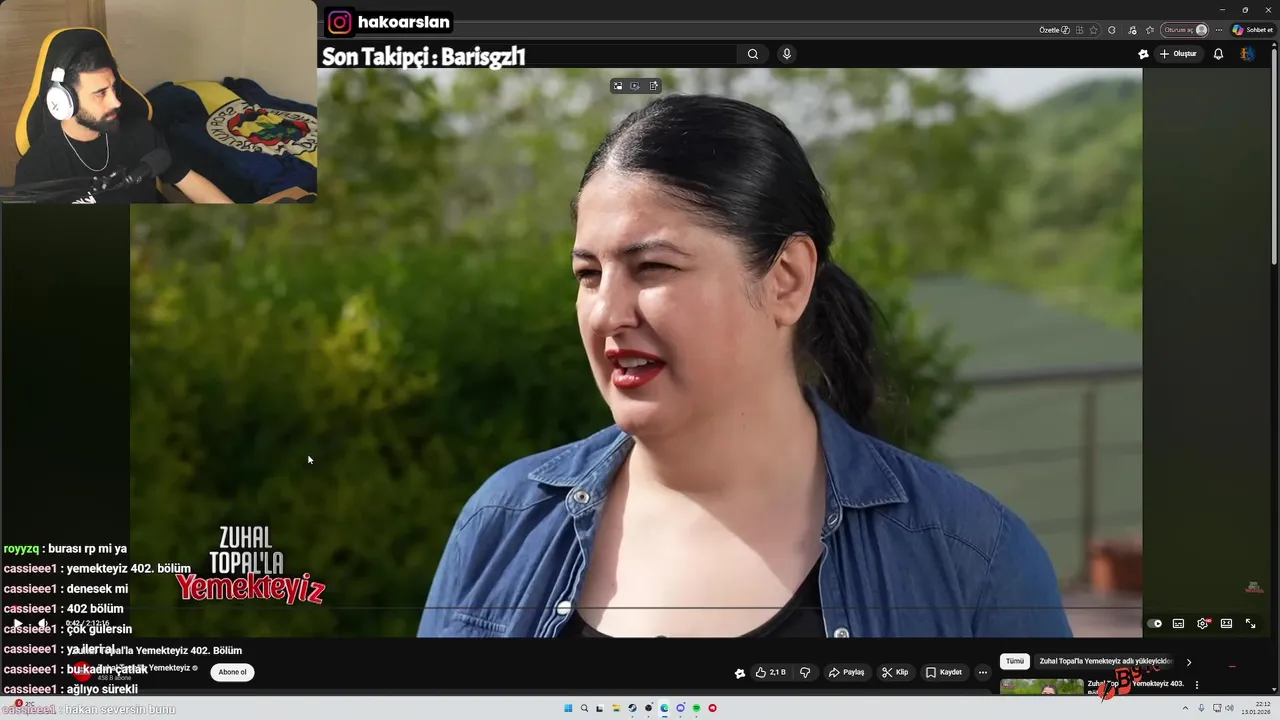Click sparkle ask icon left of like
This screenshot has height=720, width=1280.
(x=740, y=673)
